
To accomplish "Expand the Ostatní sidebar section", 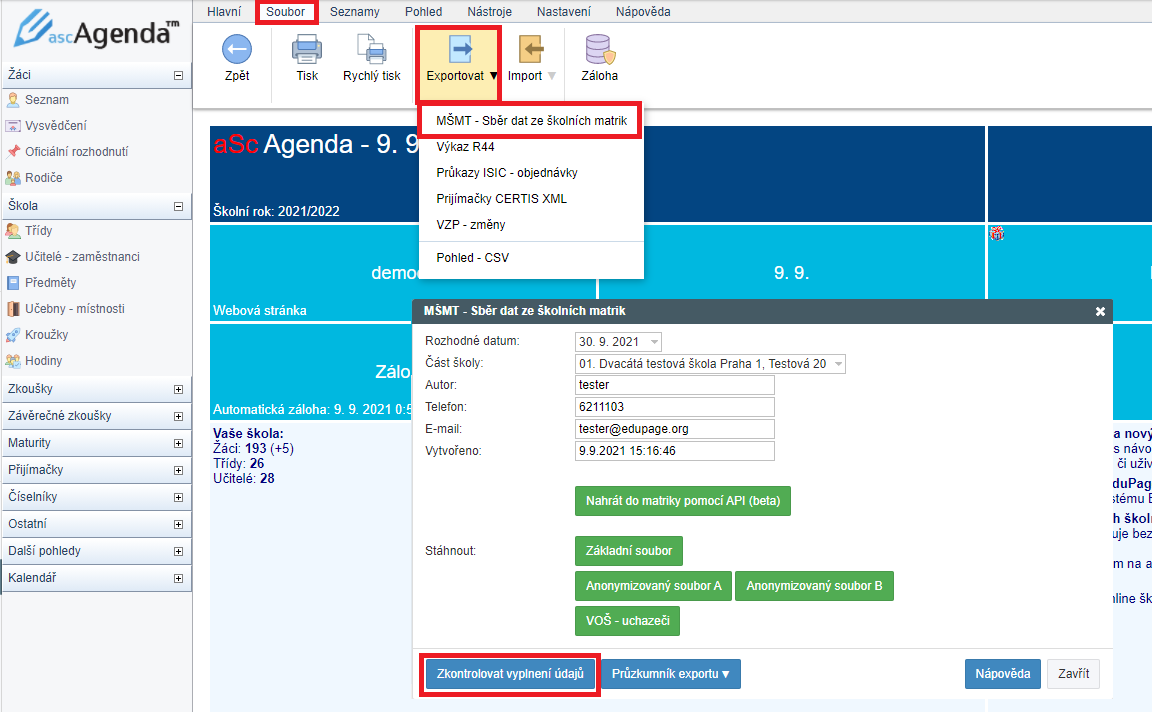I will (178, 525).
